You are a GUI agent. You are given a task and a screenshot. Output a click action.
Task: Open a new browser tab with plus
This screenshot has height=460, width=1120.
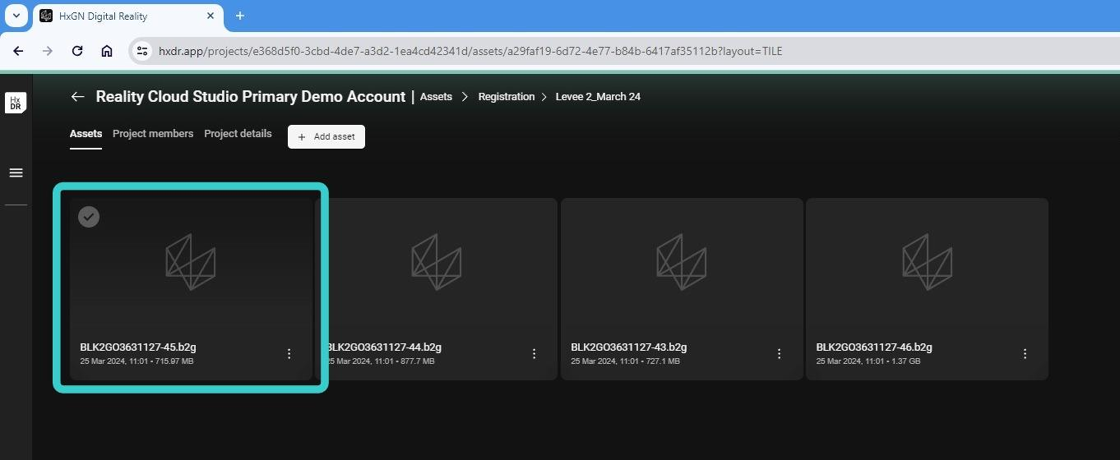pos(240,16)
